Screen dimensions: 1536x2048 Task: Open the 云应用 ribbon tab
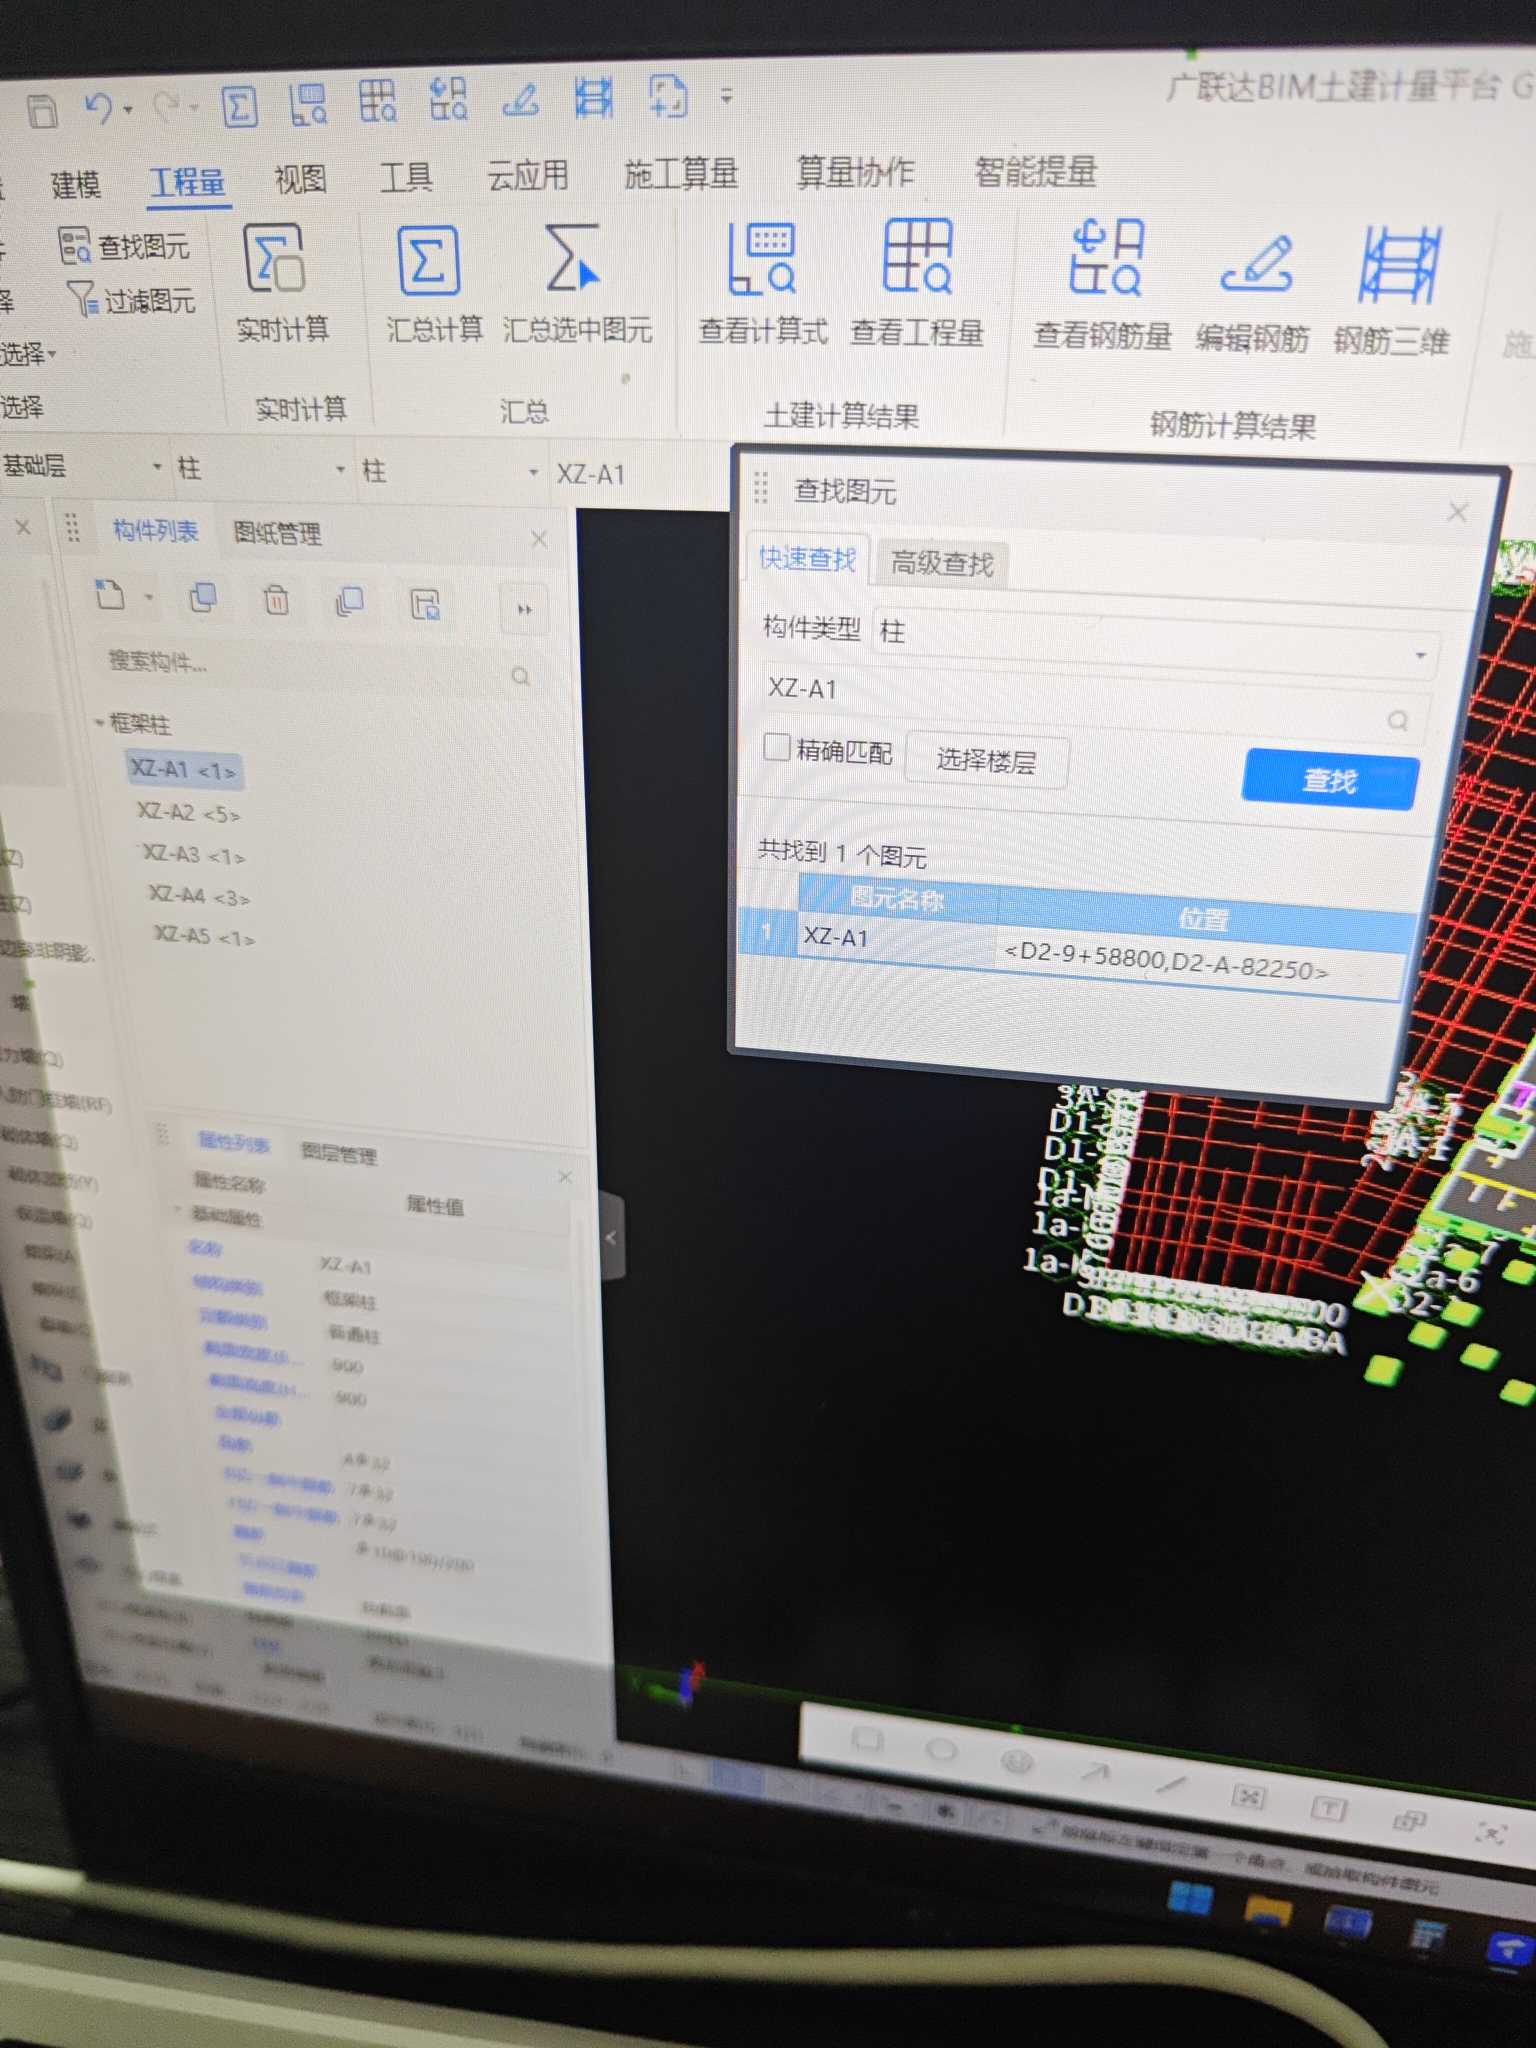[528, 175]
